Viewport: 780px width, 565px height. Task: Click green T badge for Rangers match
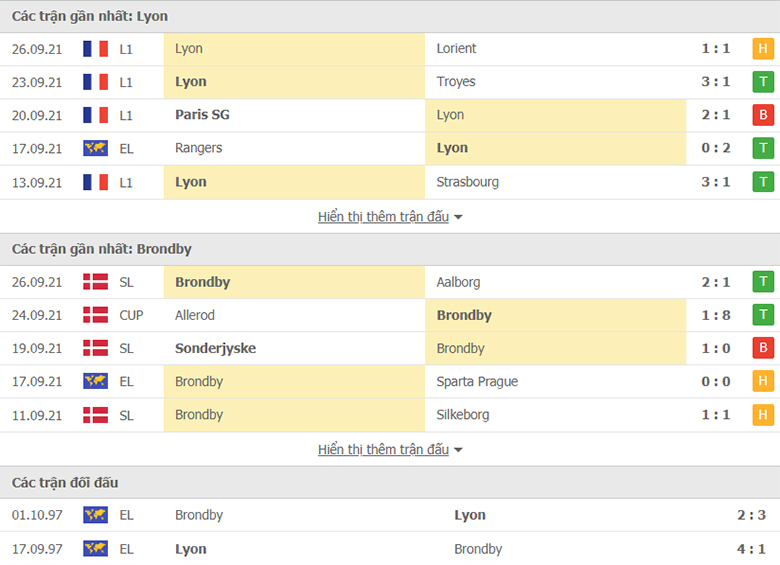pyautogui.click(x=763, y=148)
